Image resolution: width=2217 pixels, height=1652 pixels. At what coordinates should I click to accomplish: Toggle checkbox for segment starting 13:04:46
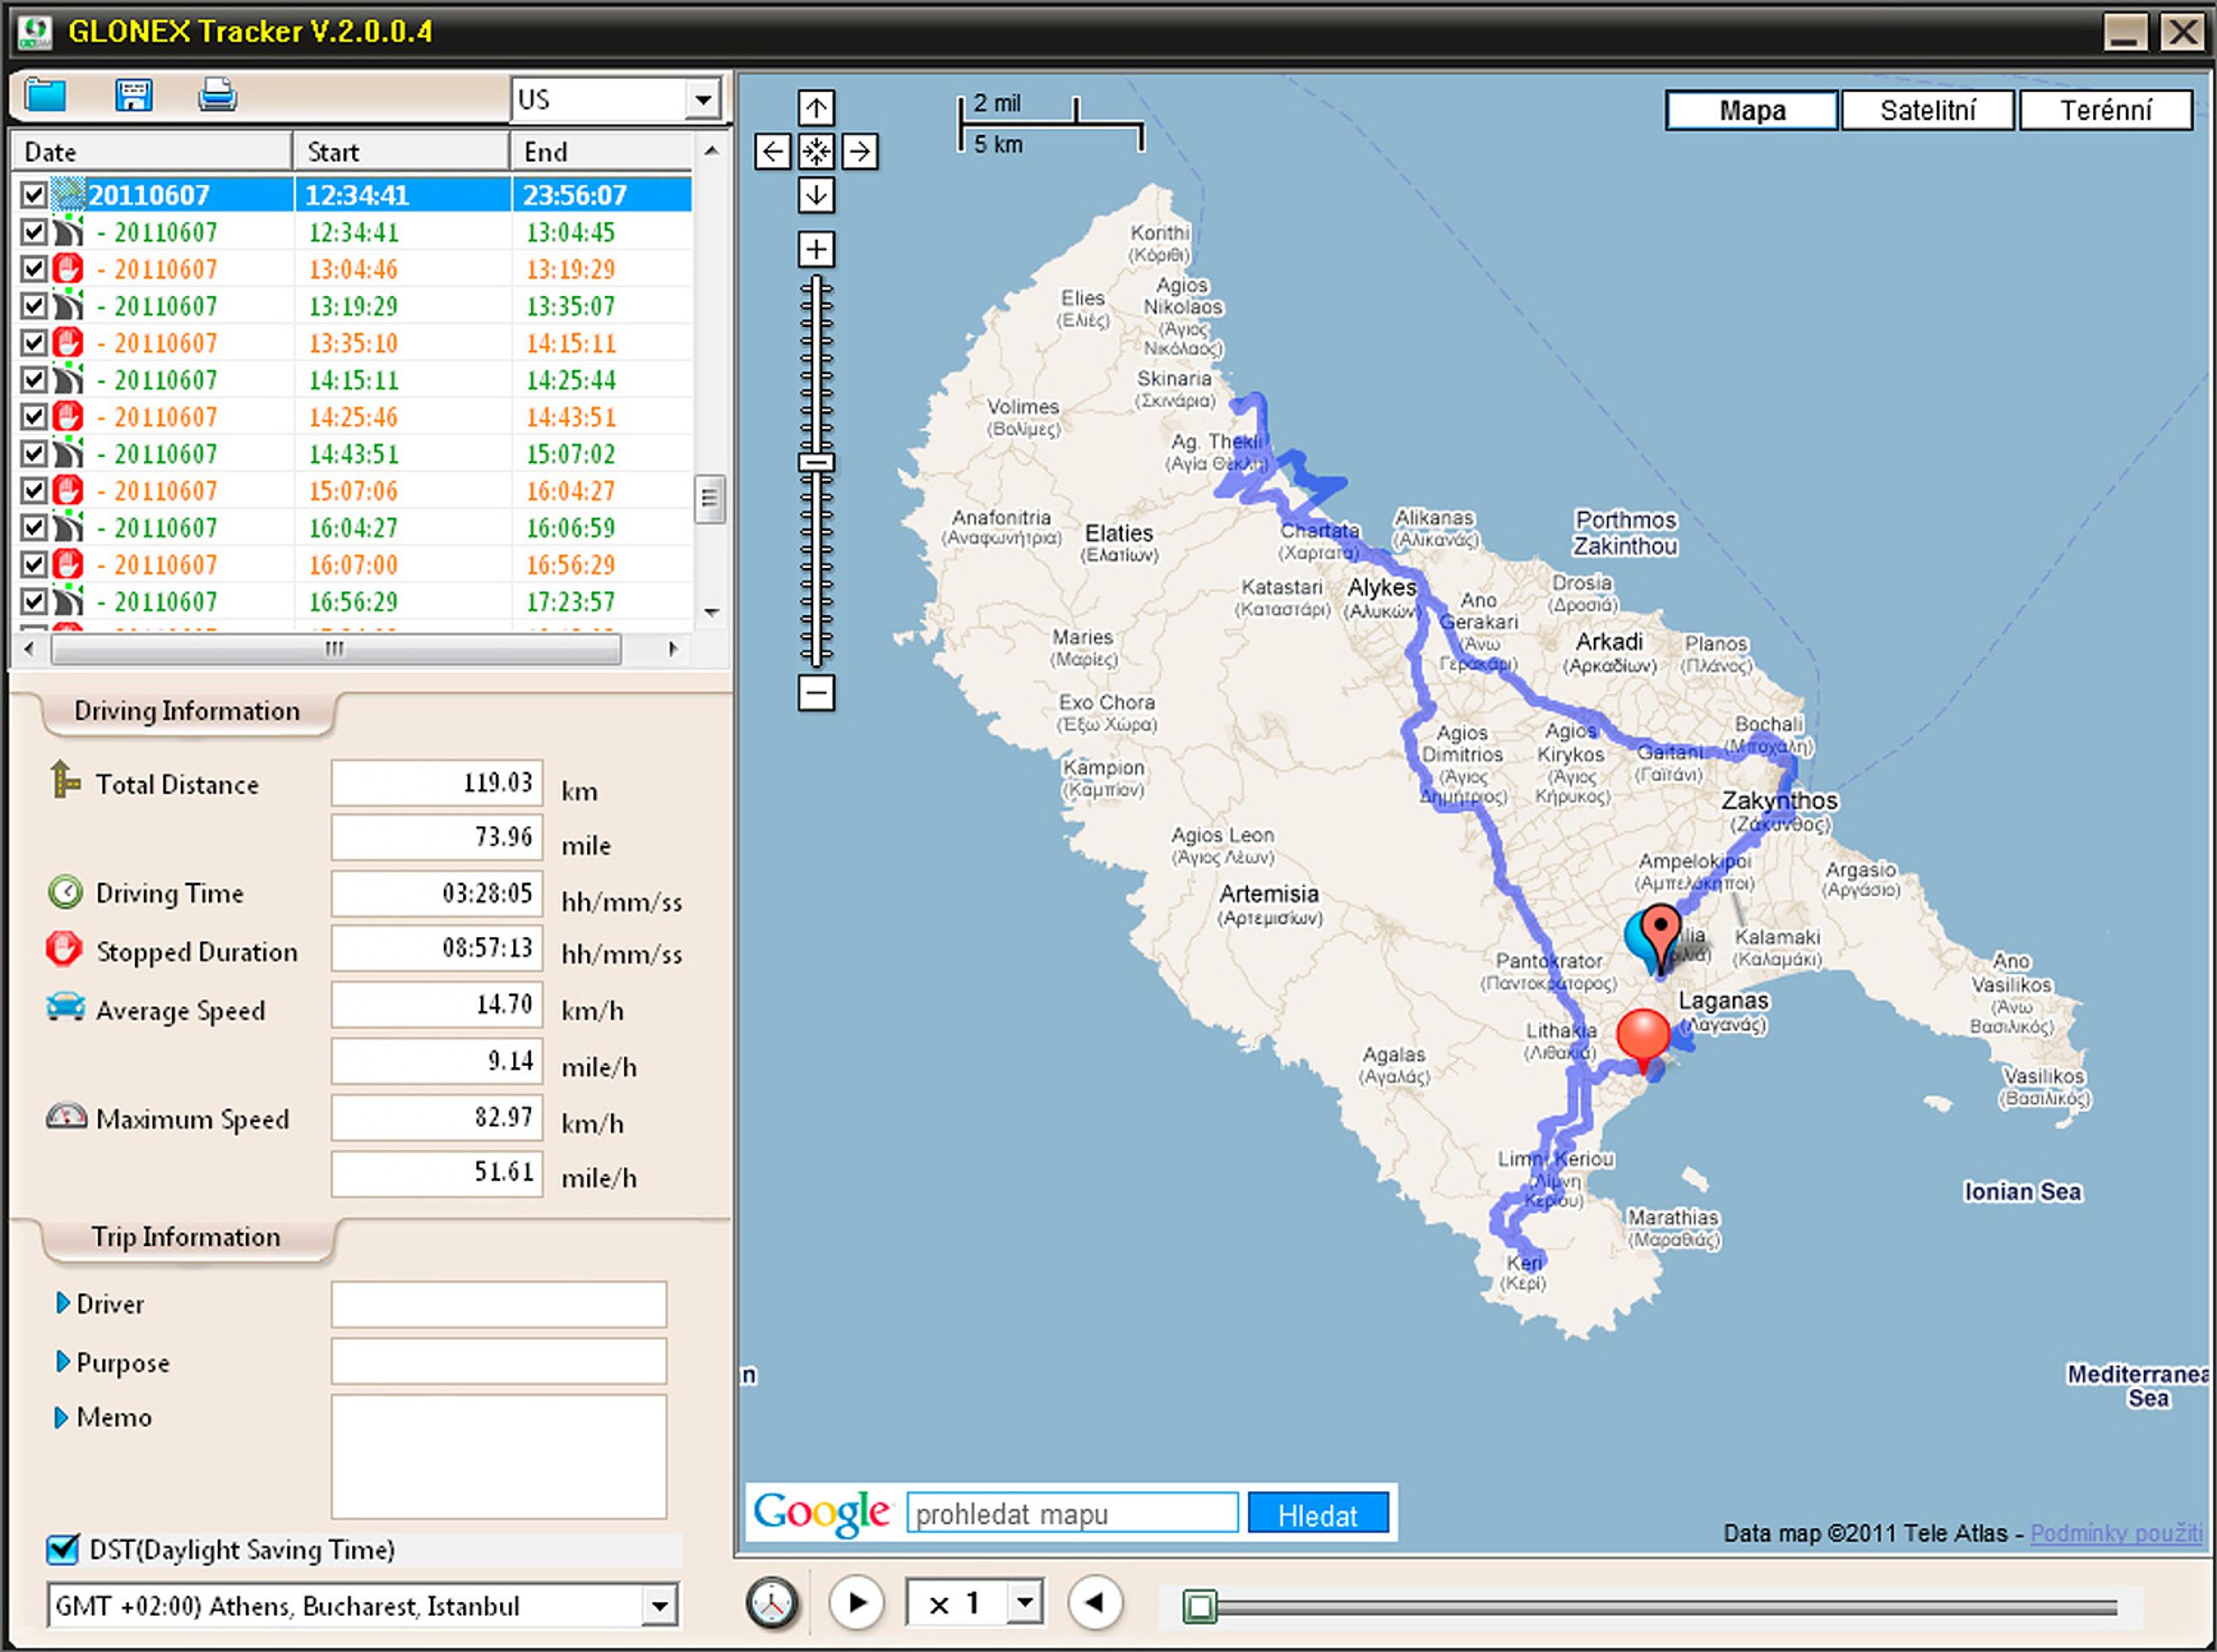point(34,269)
